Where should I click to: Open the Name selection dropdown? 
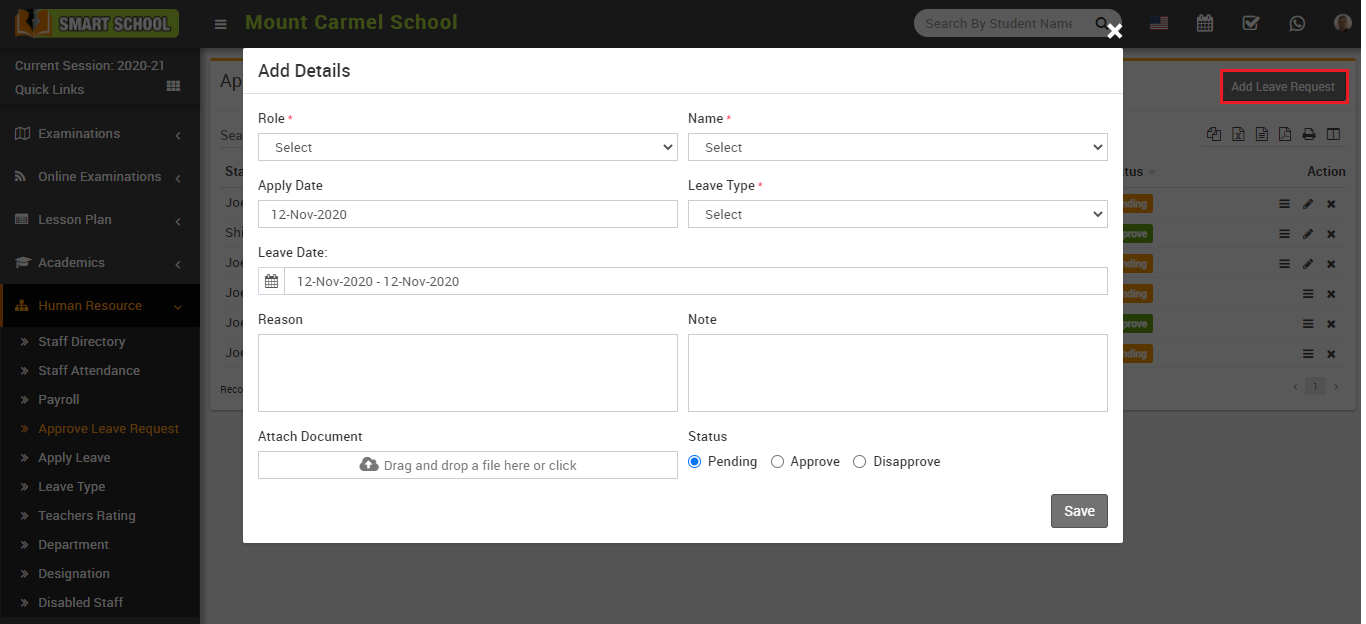pyautogui.click(x=896, y=146)
